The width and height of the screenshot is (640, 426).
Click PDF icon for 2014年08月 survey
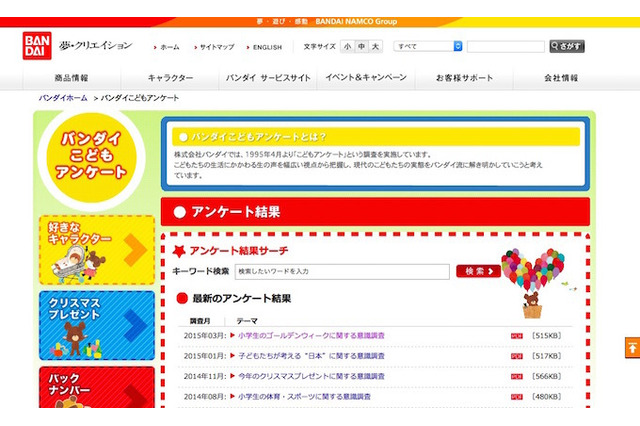pyautogui.click(x=516, y=397)
